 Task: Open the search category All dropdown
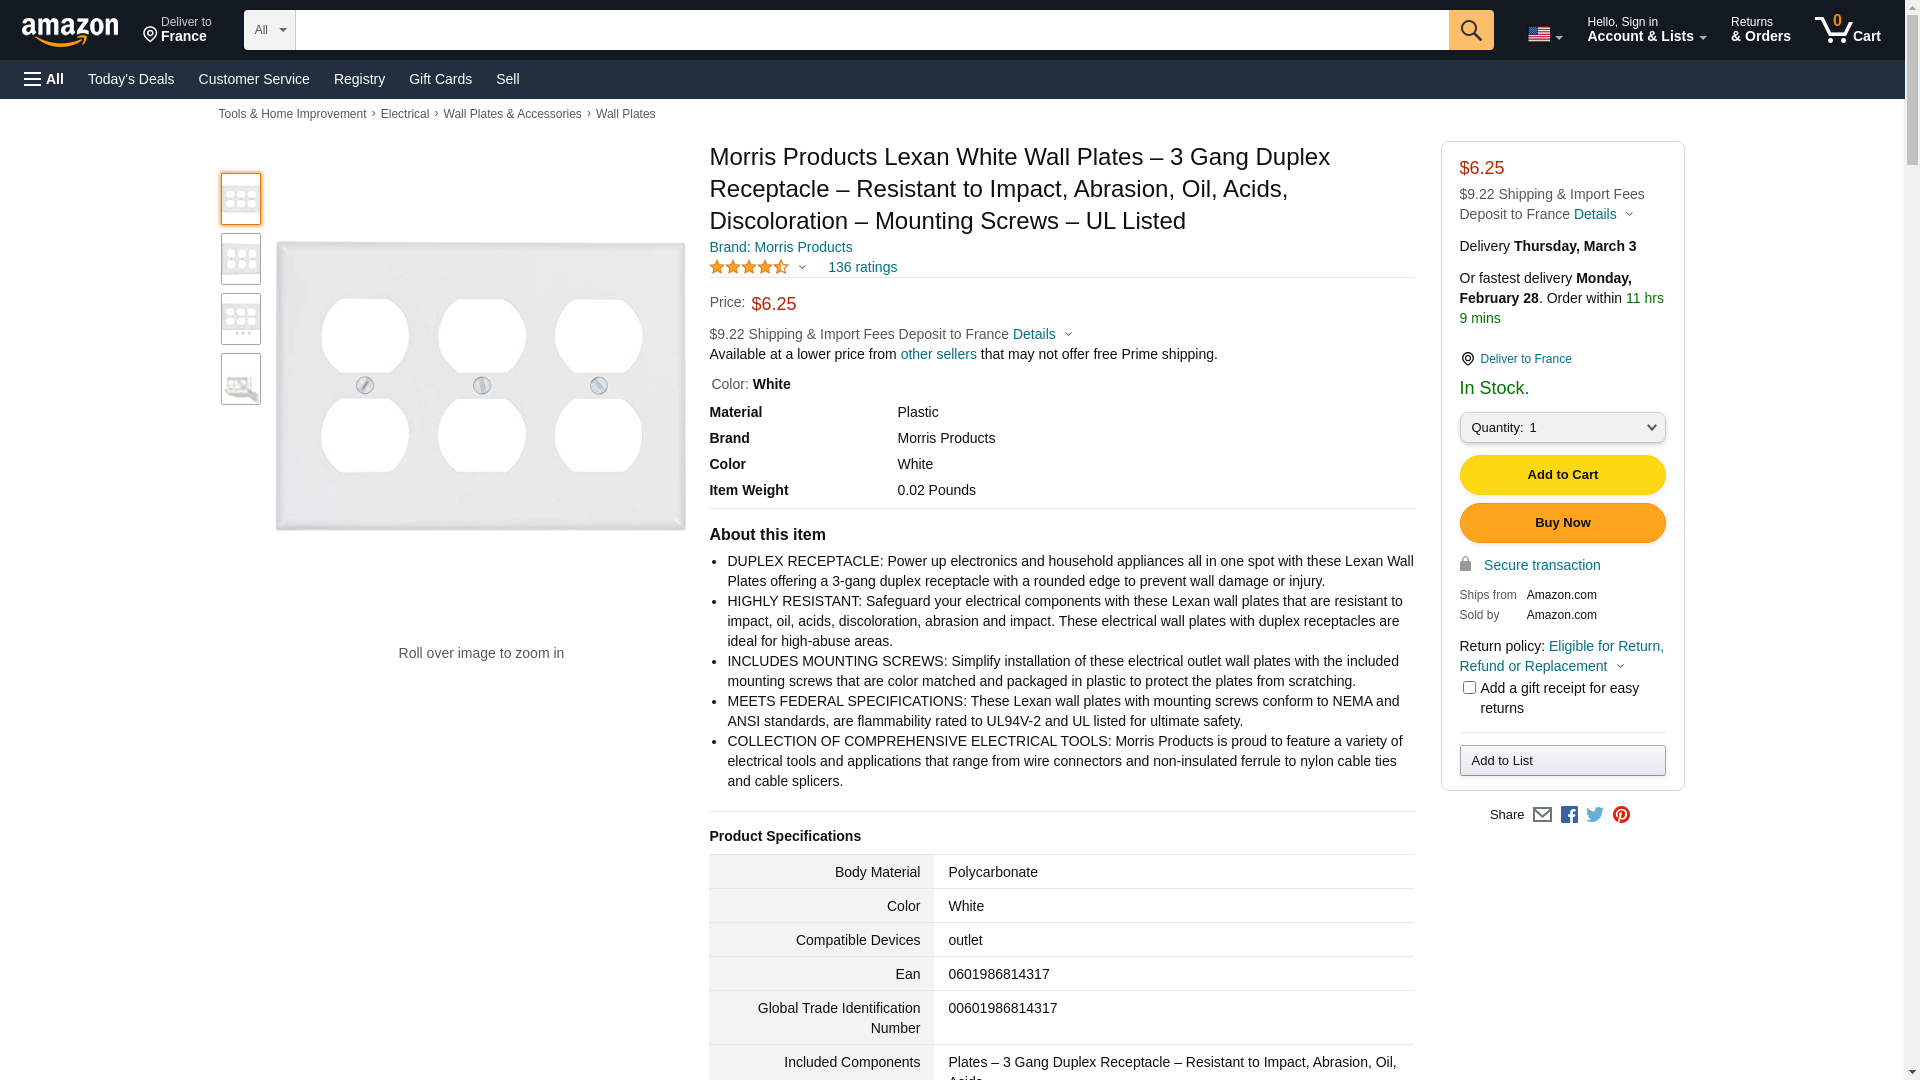pos(269,30)
